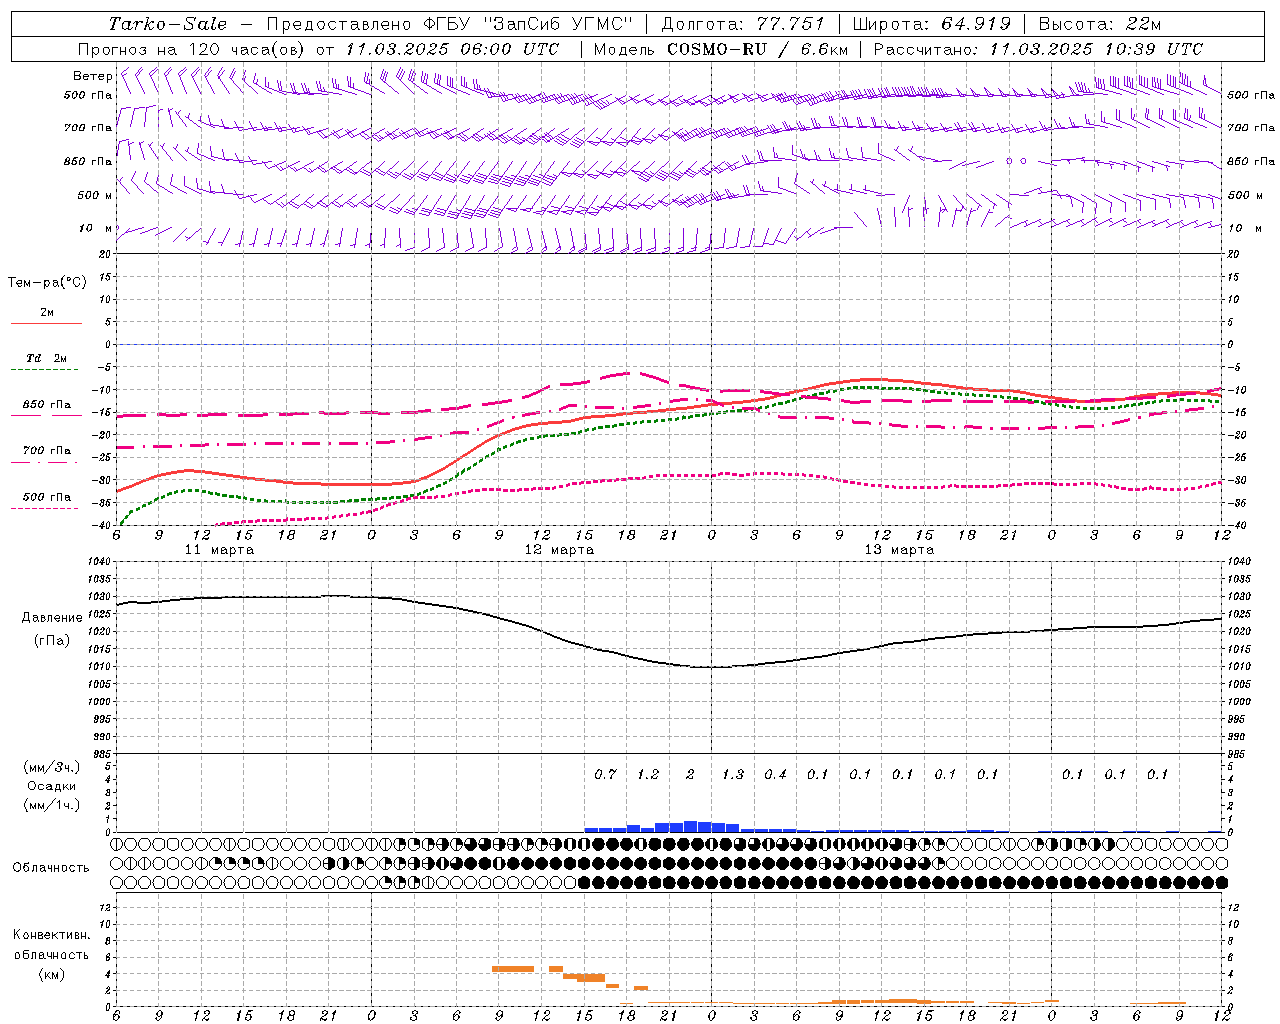The width and height of the screenshot is (1280, 1024).
Task: Click the precipitation value '1.3'
Action: (733, 774)
